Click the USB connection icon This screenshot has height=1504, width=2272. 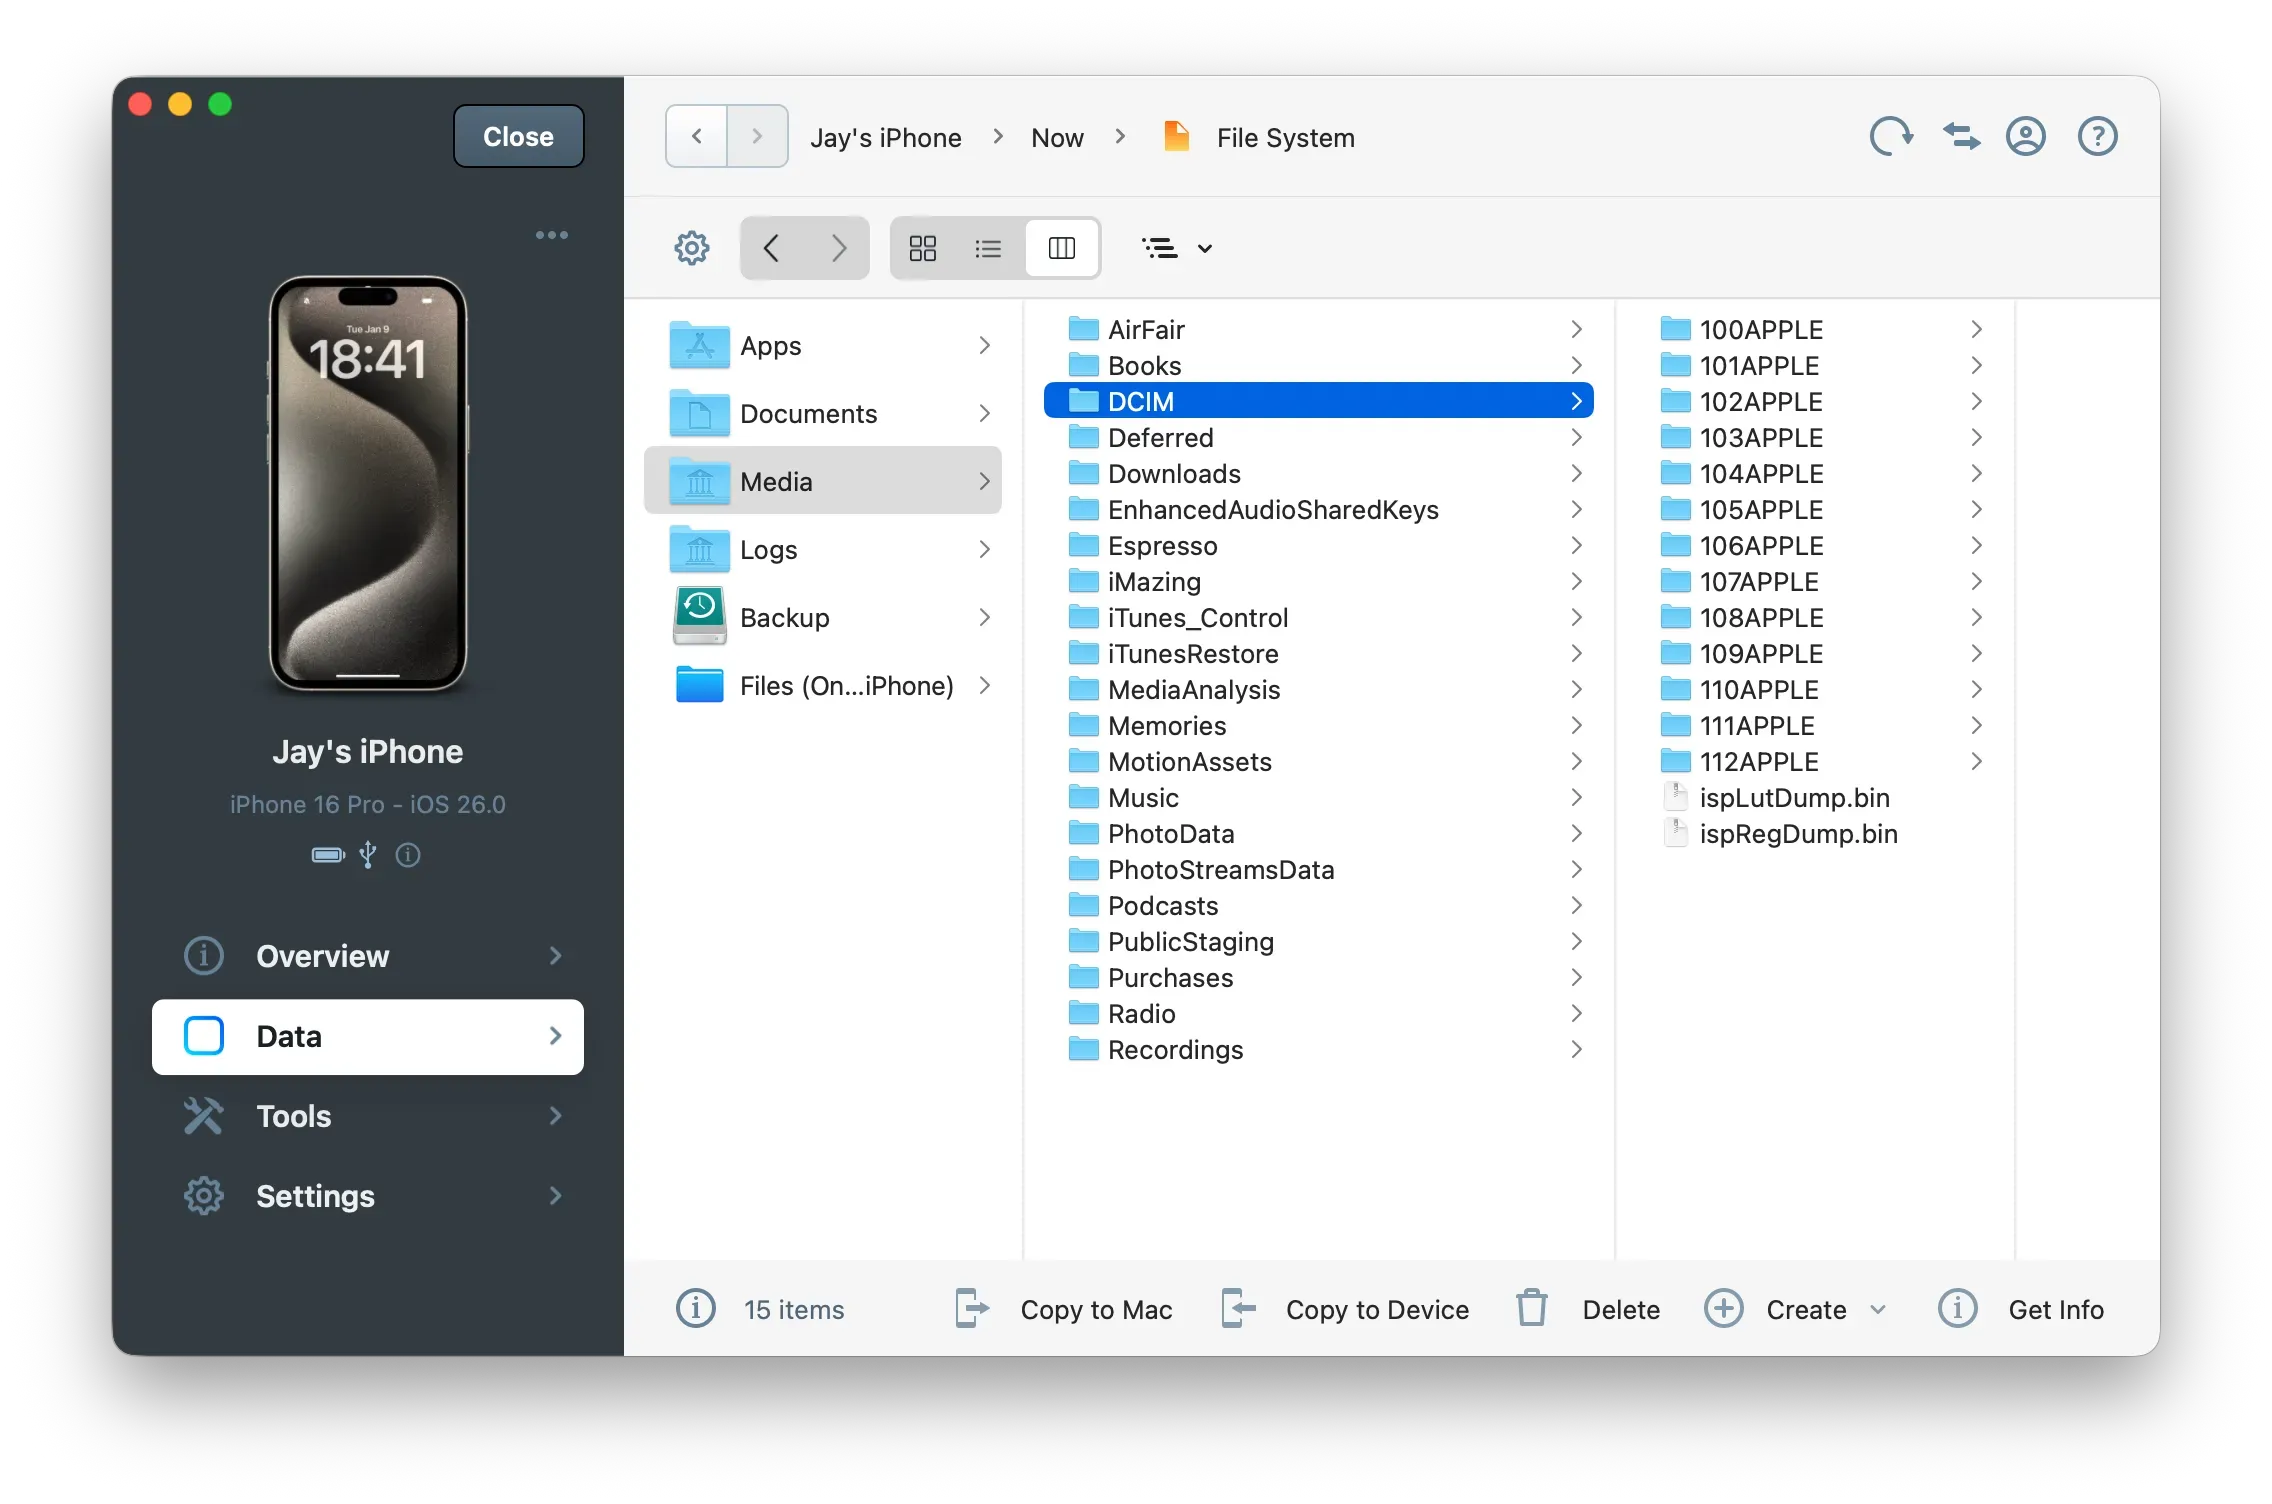(367, 855)
